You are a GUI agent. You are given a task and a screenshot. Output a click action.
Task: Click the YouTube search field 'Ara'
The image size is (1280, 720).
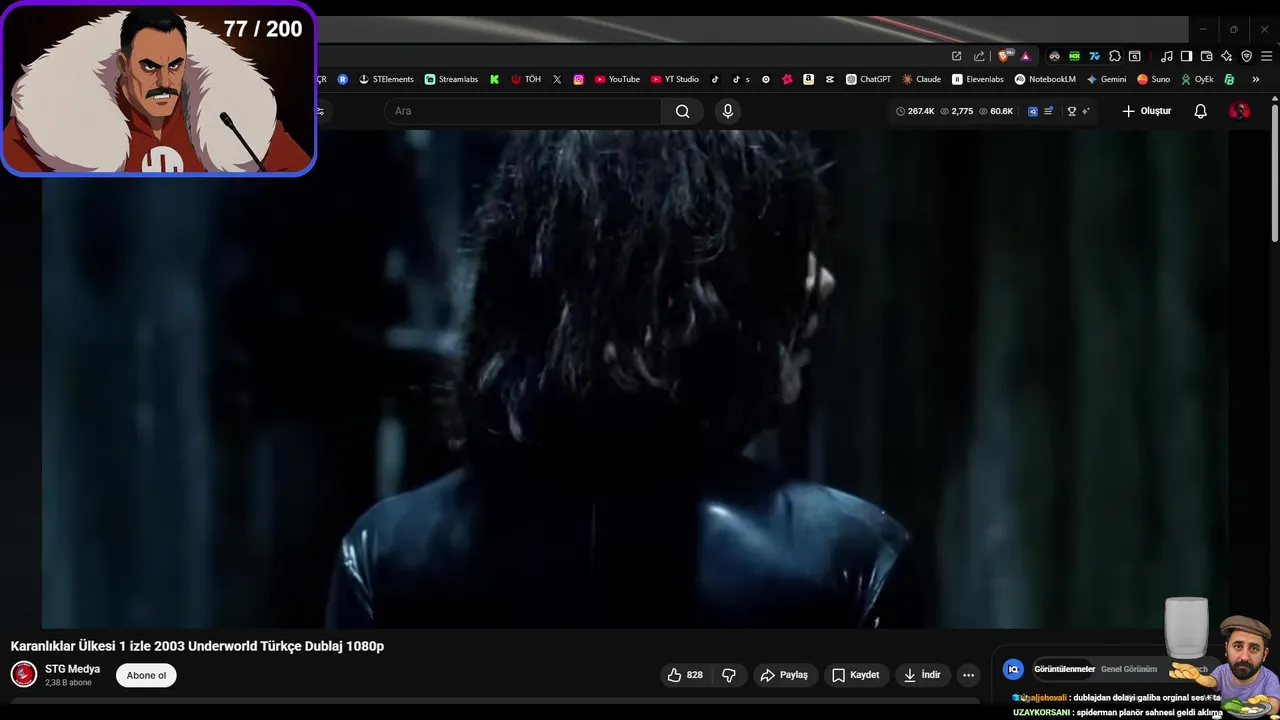[x=522, y=111]
